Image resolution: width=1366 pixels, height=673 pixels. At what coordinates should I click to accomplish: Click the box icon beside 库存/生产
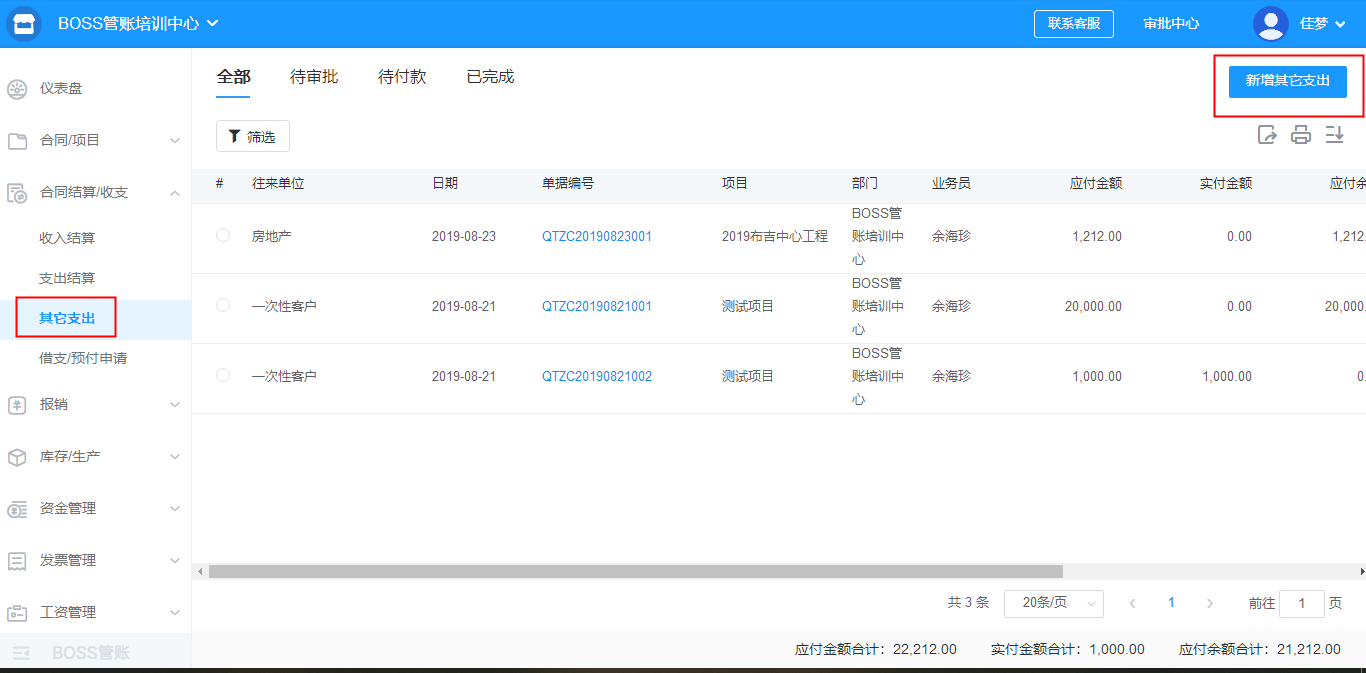[x=17, y=457]
